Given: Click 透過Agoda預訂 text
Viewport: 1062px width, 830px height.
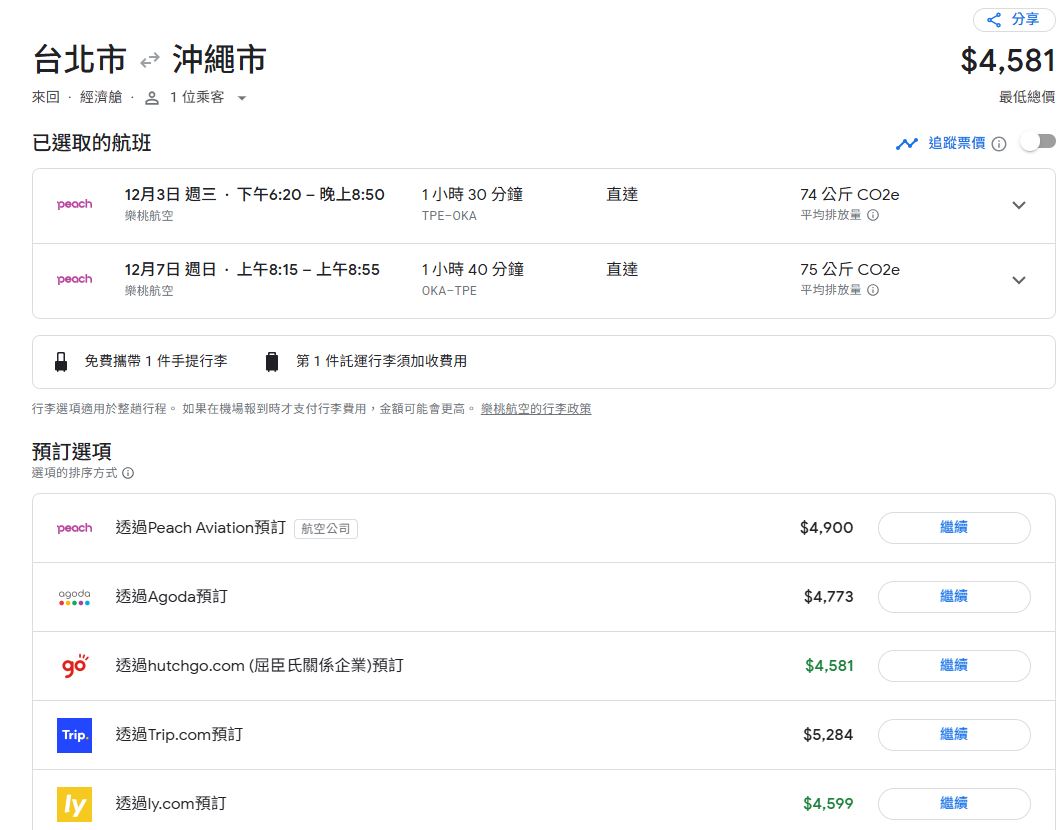Looking at the screenshot, I should pyautogui.click(x=171, y=597).
